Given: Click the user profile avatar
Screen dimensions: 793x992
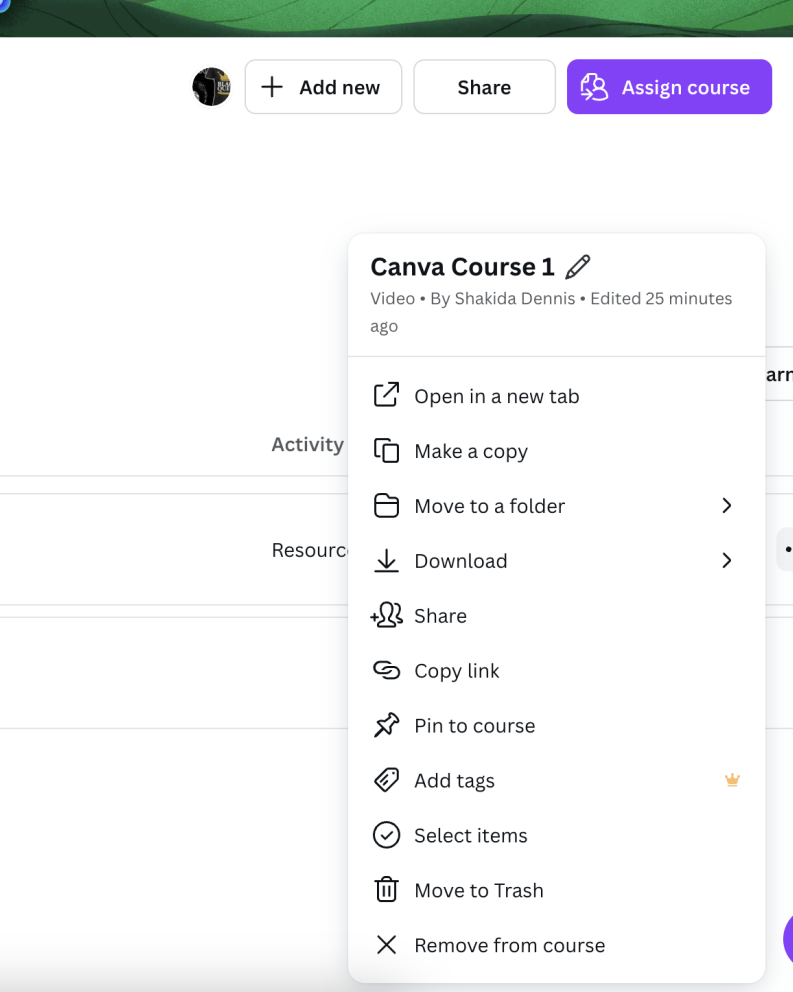Looking at the screenshot, I should click(x=211, y=87).
